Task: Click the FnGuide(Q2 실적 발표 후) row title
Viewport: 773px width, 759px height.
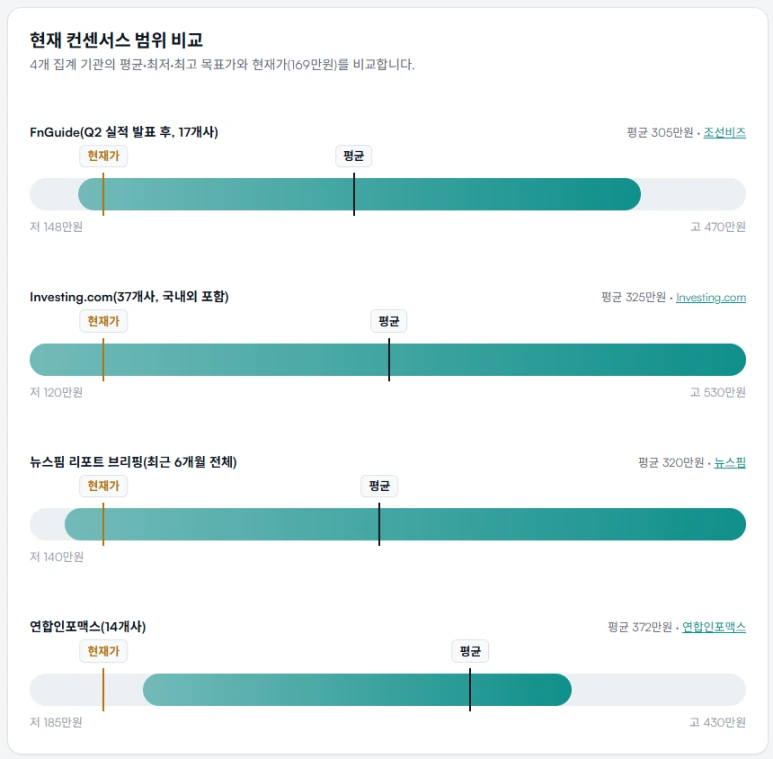Action: coord(124,132)
